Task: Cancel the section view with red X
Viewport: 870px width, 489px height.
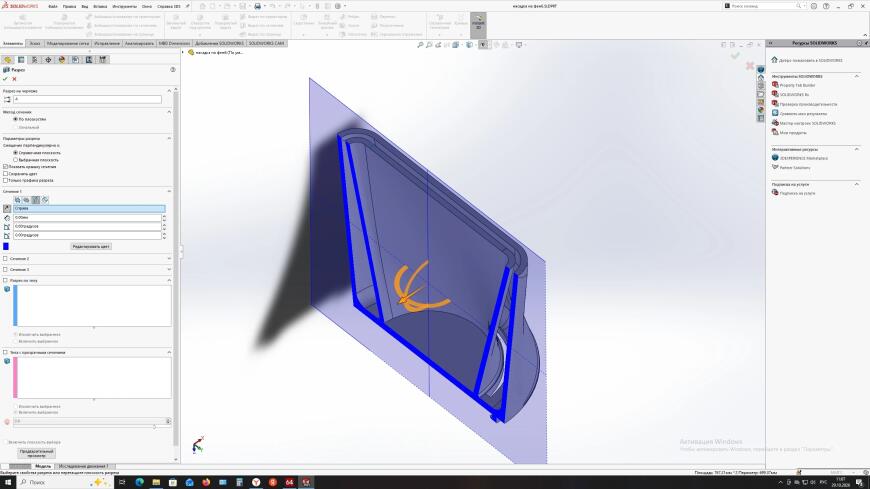Action: tap(14, 79)
